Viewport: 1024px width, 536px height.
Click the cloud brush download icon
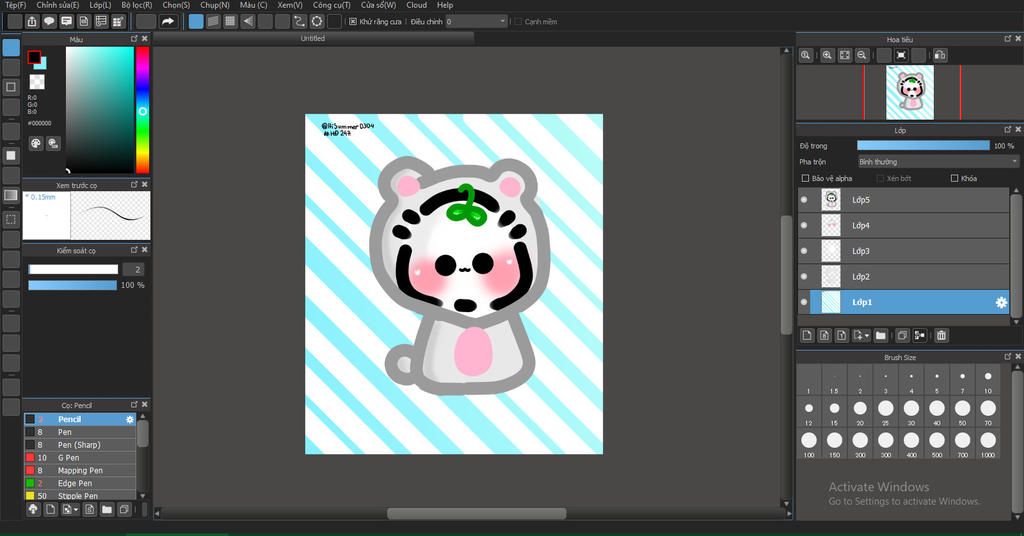click(33, 509)
